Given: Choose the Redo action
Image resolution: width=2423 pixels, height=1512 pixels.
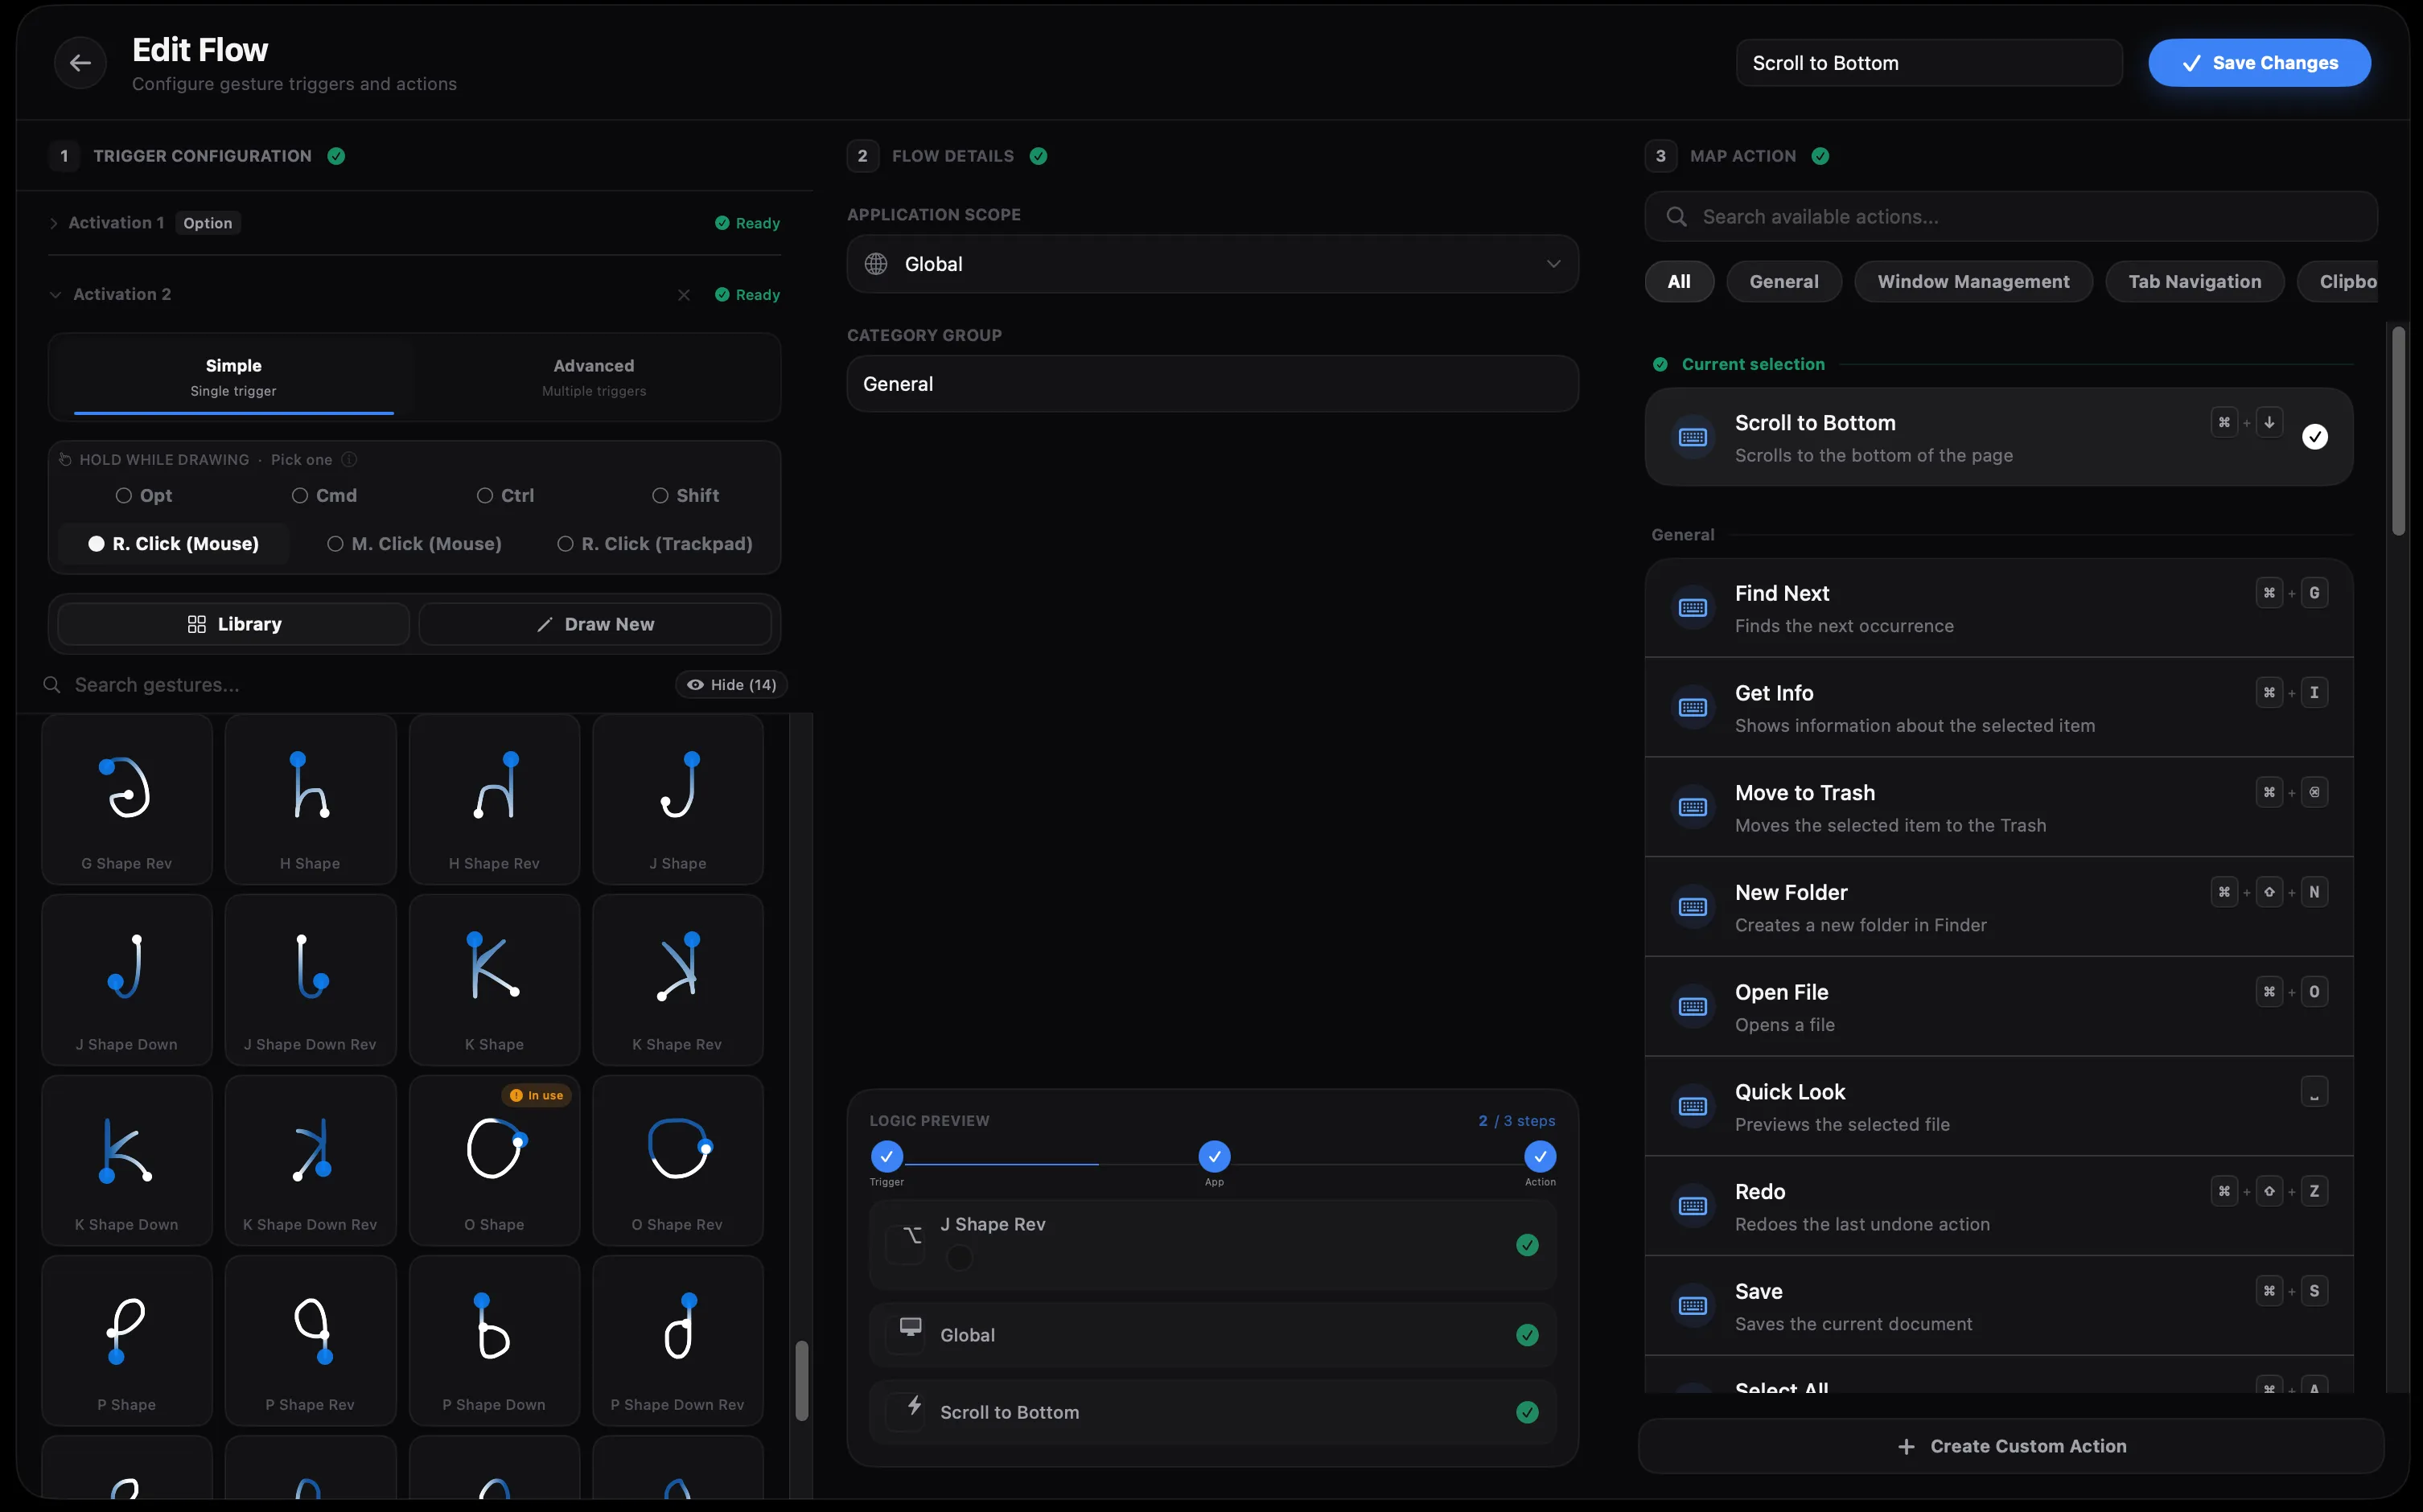Looking at the screenshot, I should pyautogui.click(x=1998, y=1206).
